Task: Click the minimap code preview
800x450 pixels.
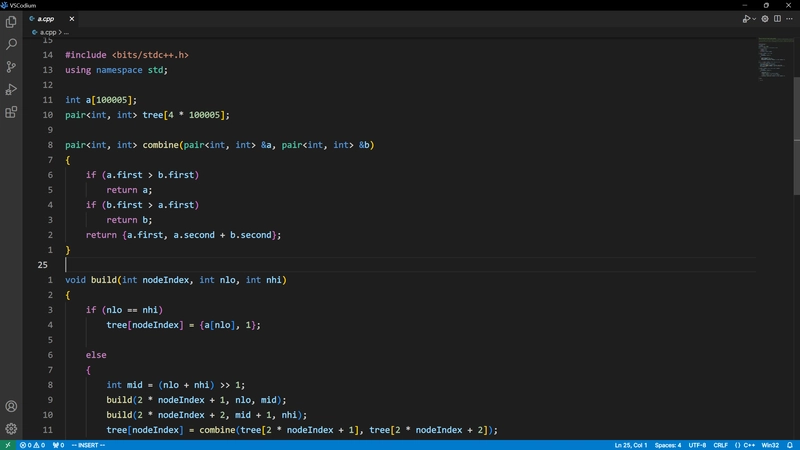Action: 773,60
